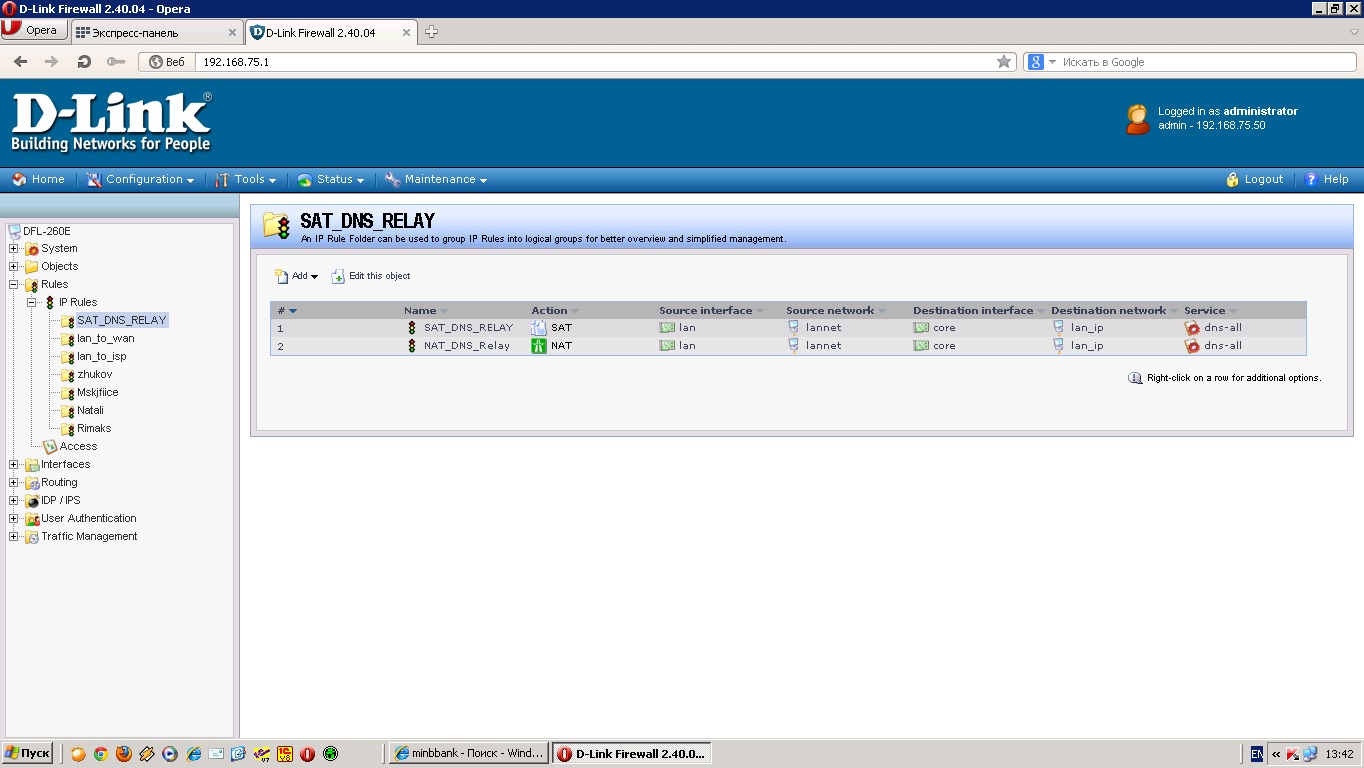Open the Opera main menu button
The image size is (1364, 768).
point(33,30)
